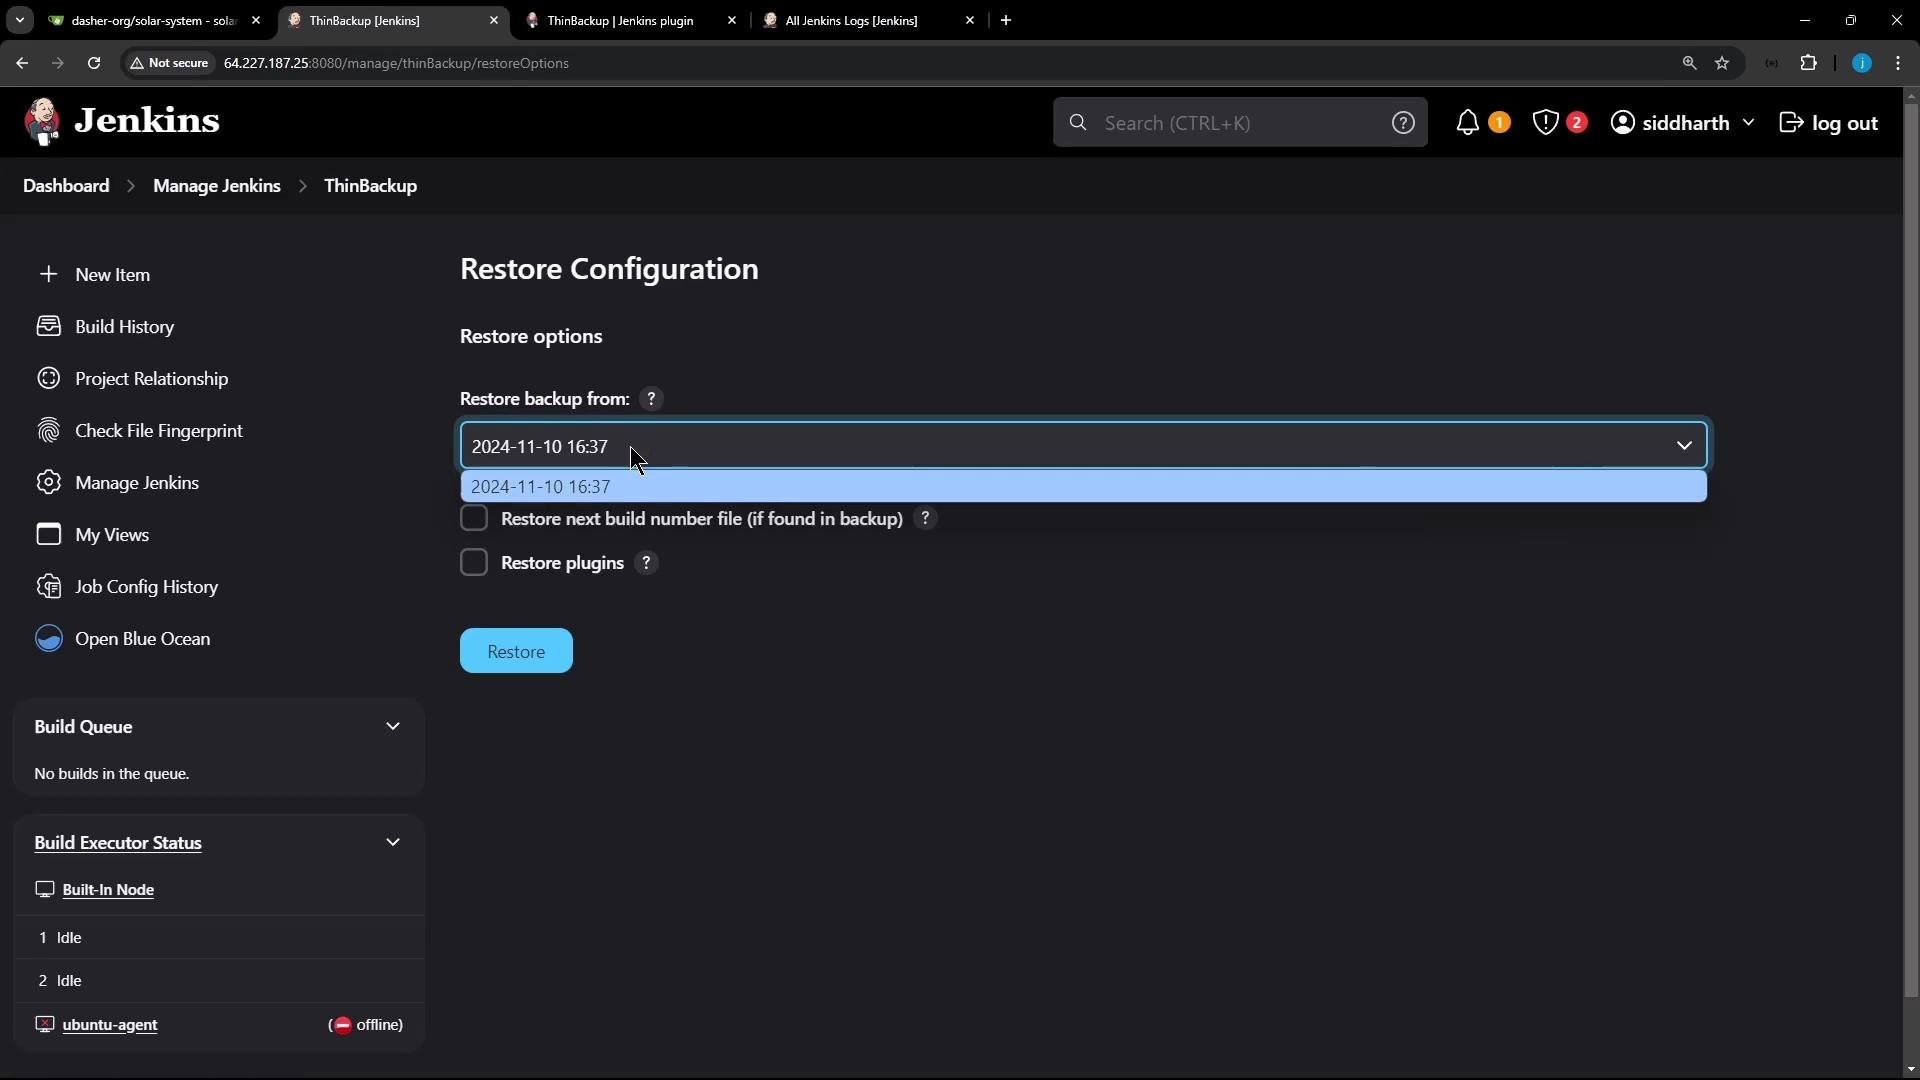Click the ThinBackup breadcrumb

coord(370,186)
